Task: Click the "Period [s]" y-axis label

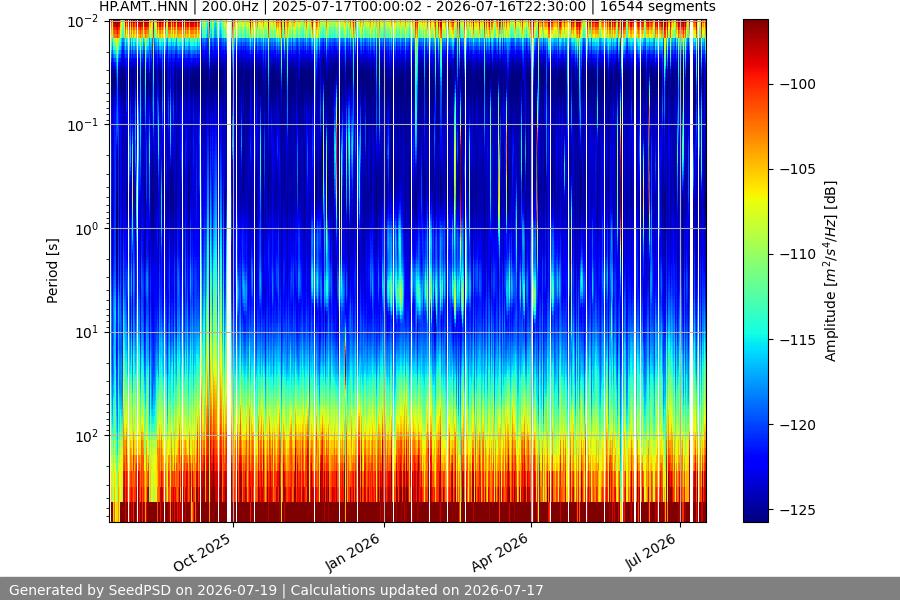Action: (x=52, y=271)
